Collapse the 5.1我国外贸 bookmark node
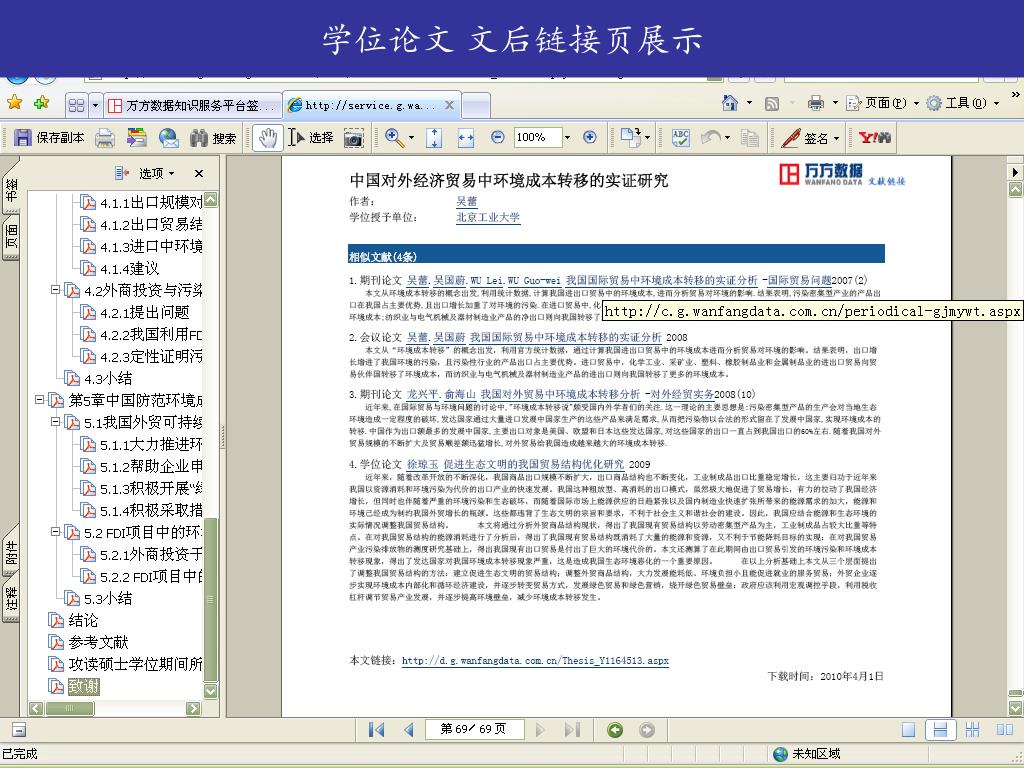 pos(56,421)
